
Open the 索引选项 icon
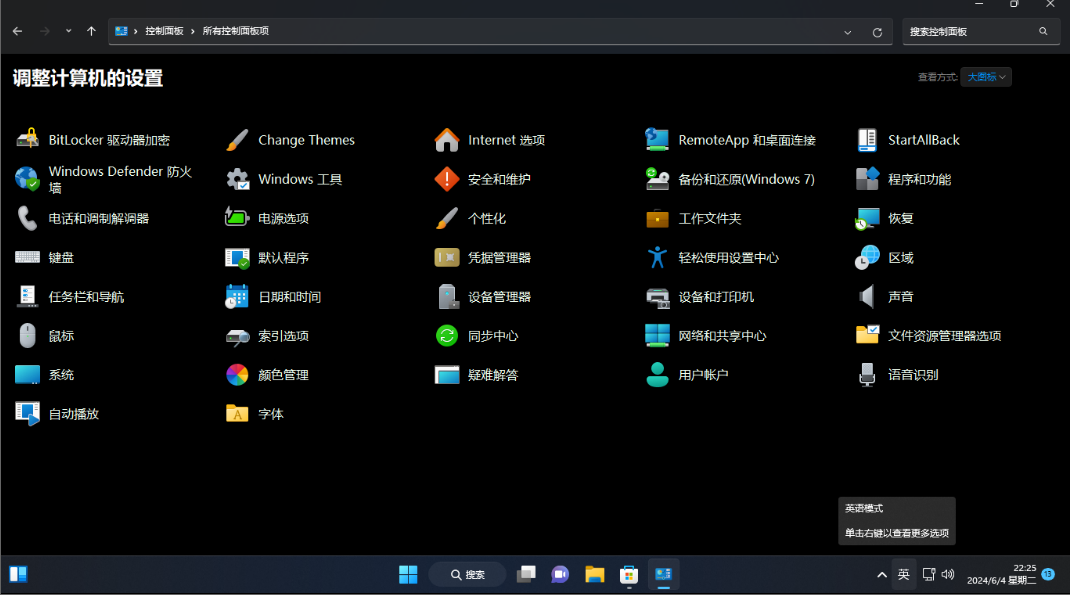[237, 336]
